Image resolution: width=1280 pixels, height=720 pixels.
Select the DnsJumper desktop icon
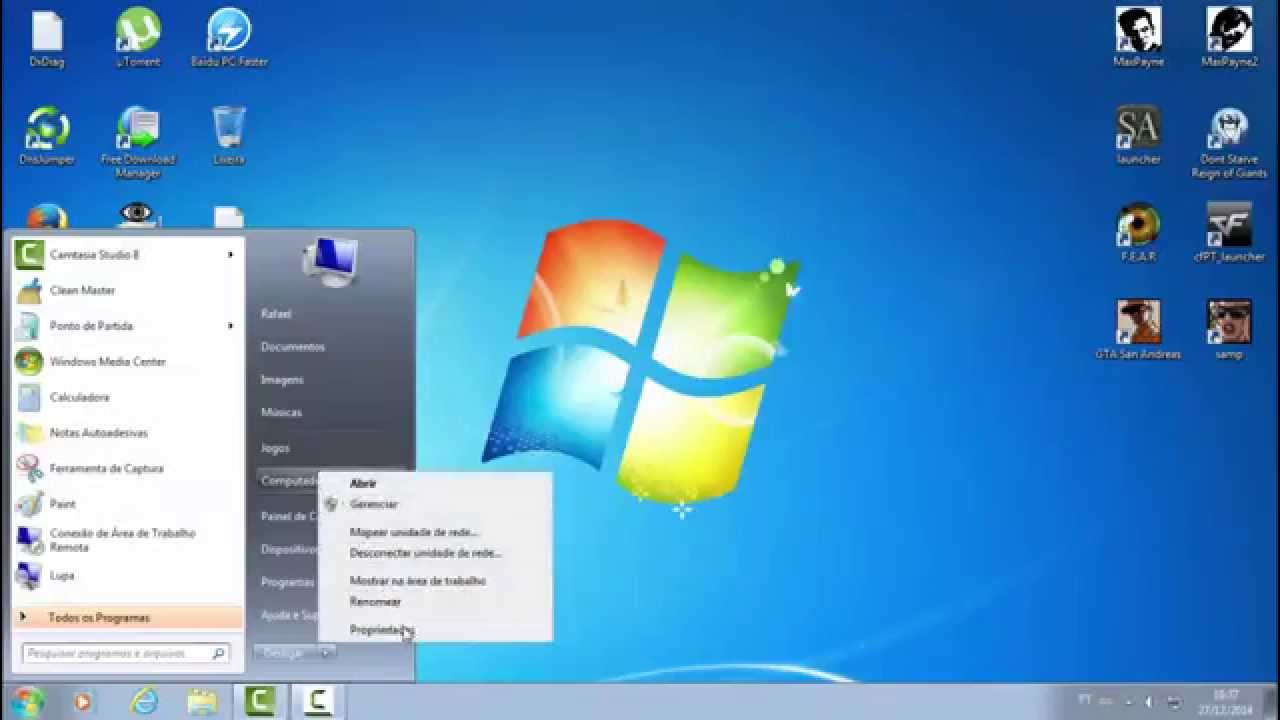(x=47, y=135)
